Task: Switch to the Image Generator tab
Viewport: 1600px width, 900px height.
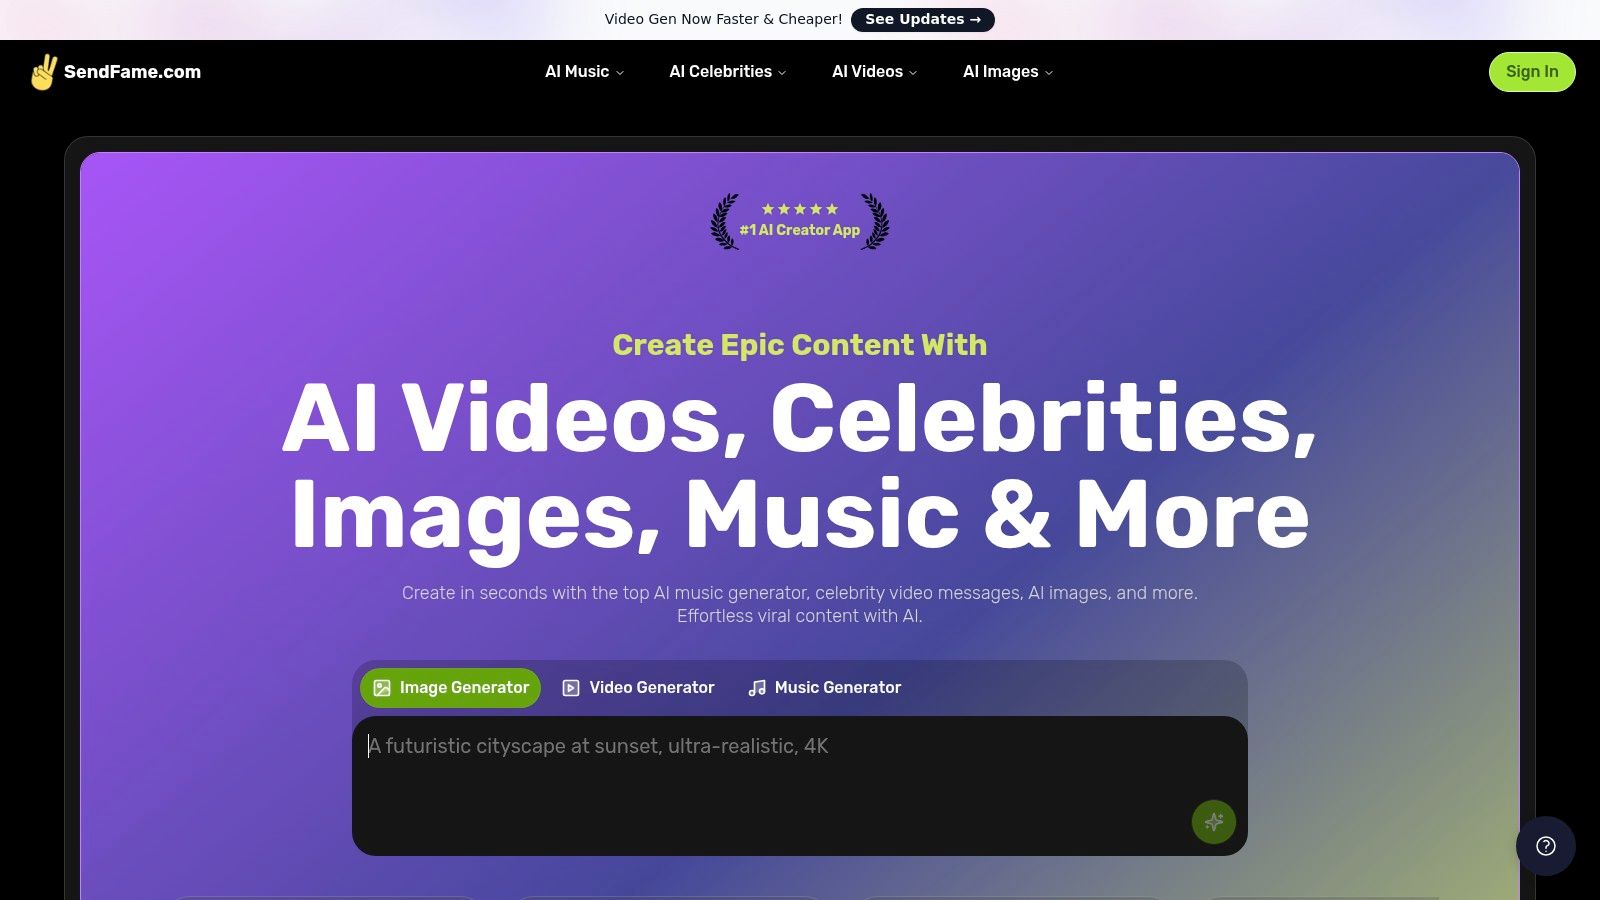Action: 450,688
